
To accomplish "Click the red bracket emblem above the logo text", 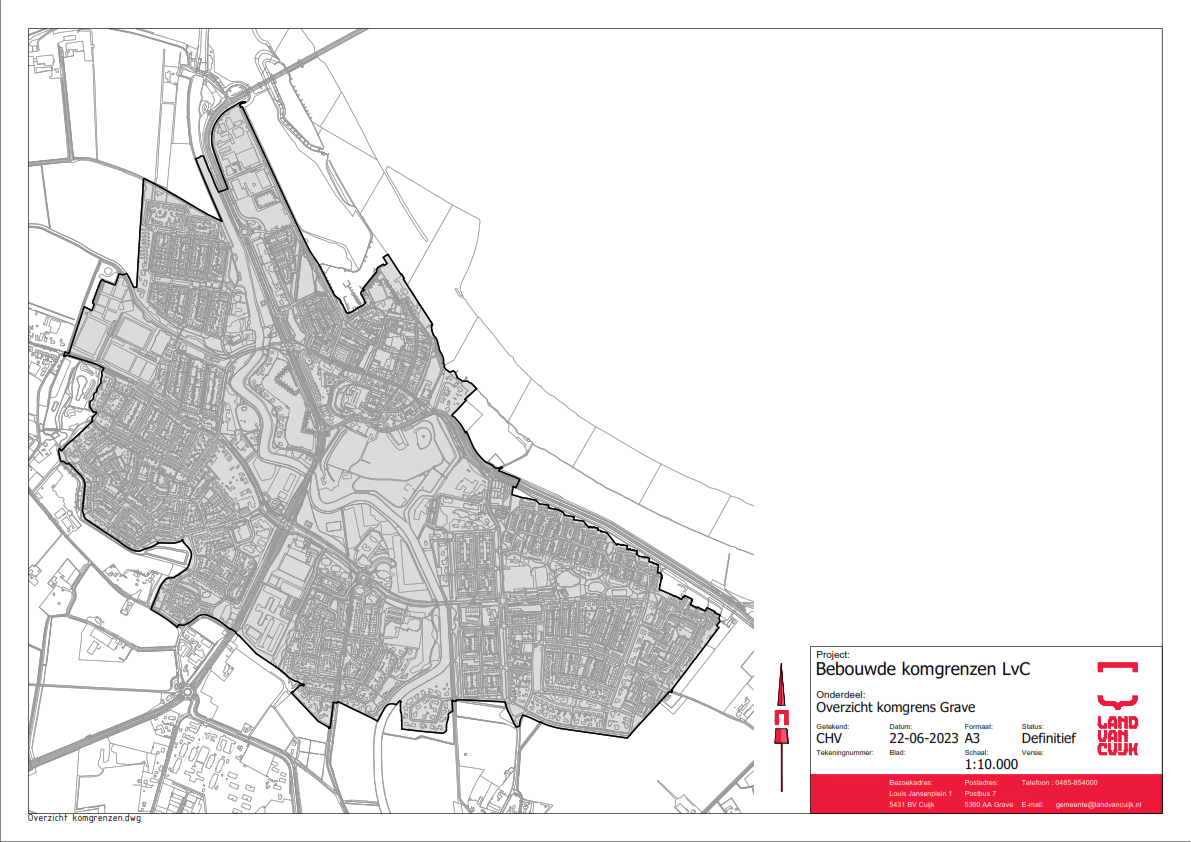I will [1117, 667].
